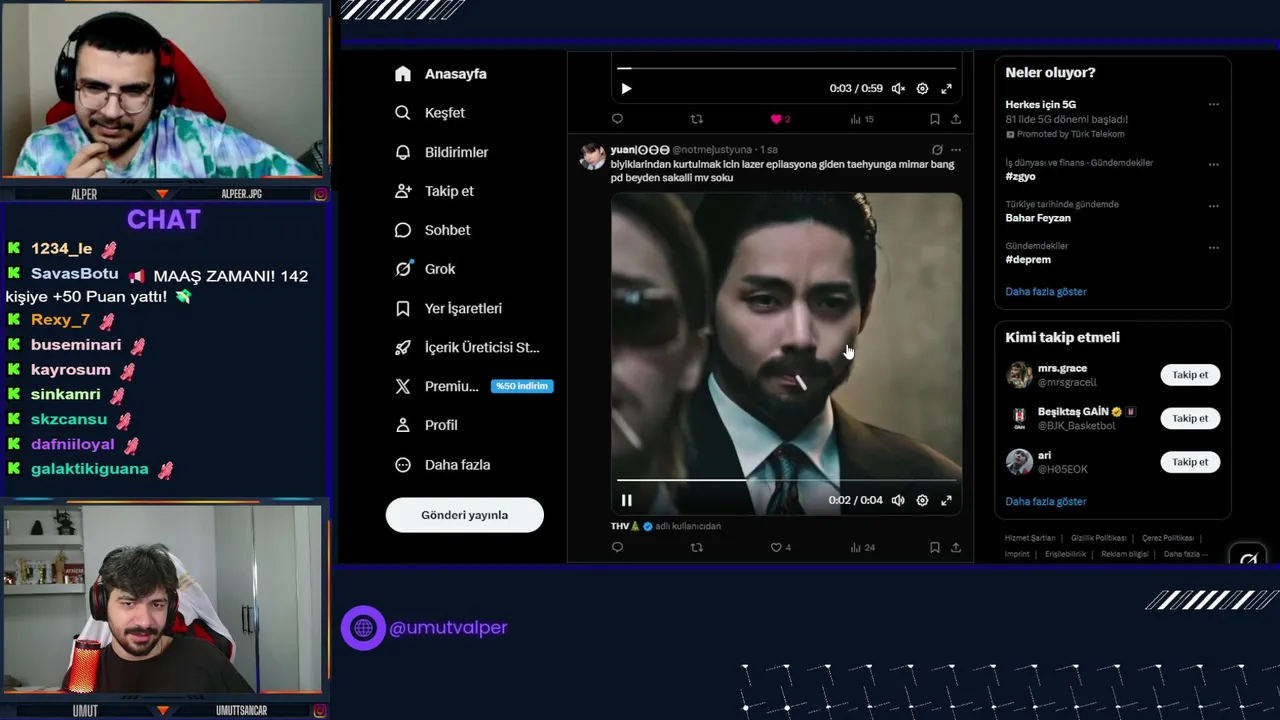Click Grok explain icon on yuan's post

pyautogui.click(x=937, y=150)
